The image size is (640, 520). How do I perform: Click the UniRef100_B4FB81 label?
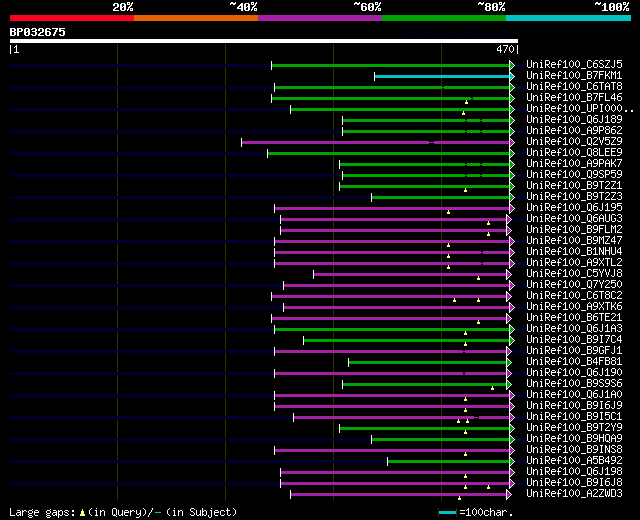[x=574, y=362]
